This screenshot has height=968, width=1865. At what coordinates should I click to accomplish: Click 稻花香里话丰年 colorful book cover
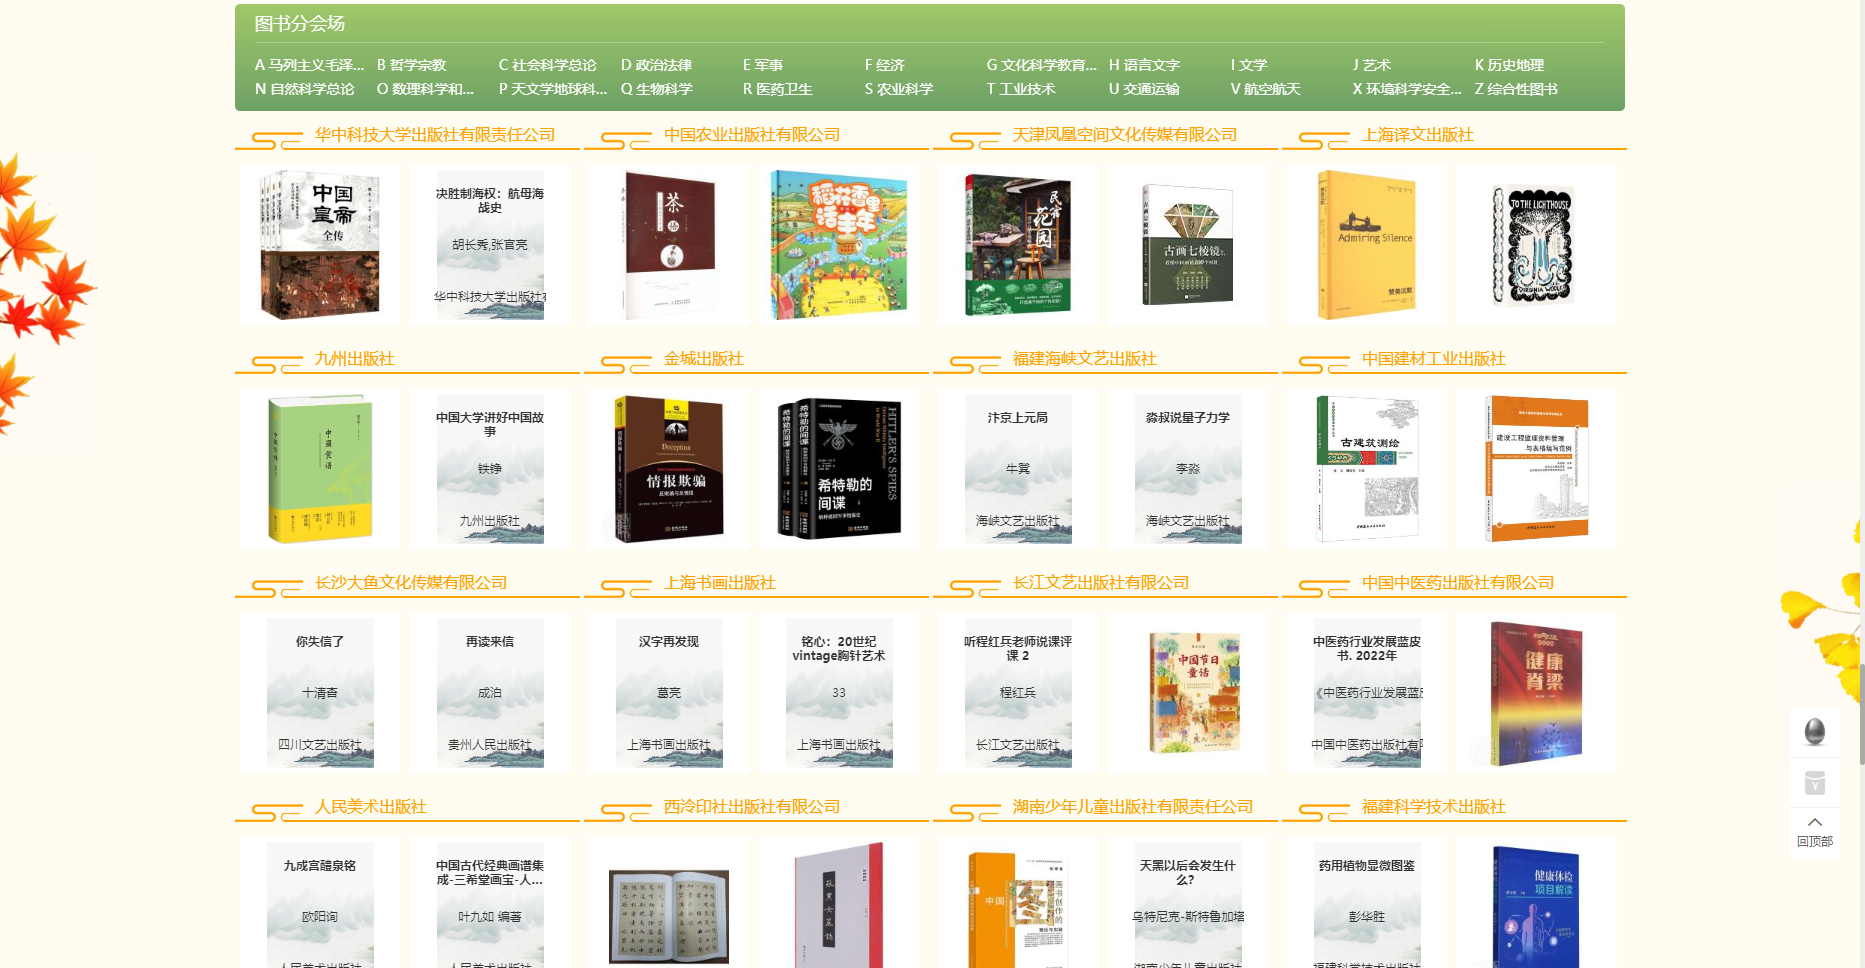[x=838, y=245]
